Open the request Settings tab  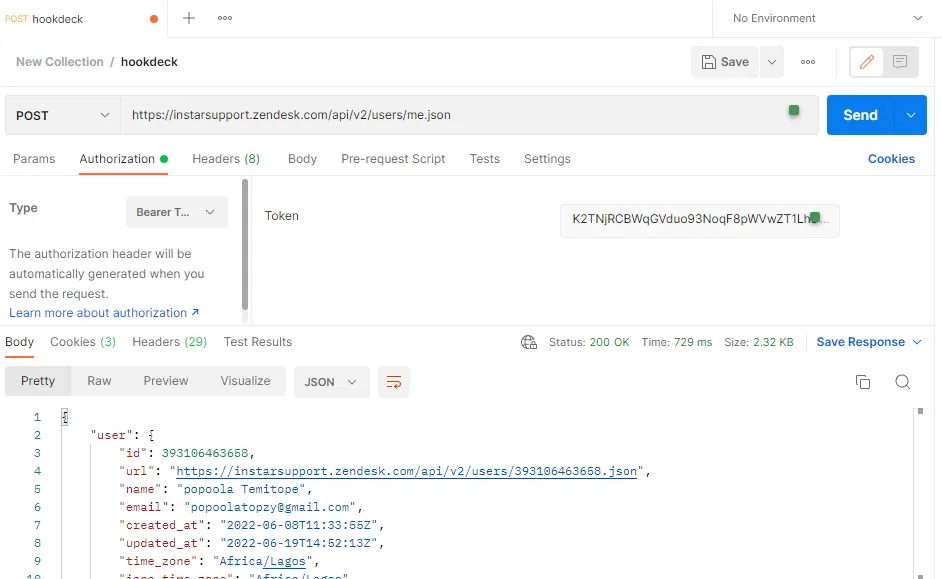(x=547, y=159)
